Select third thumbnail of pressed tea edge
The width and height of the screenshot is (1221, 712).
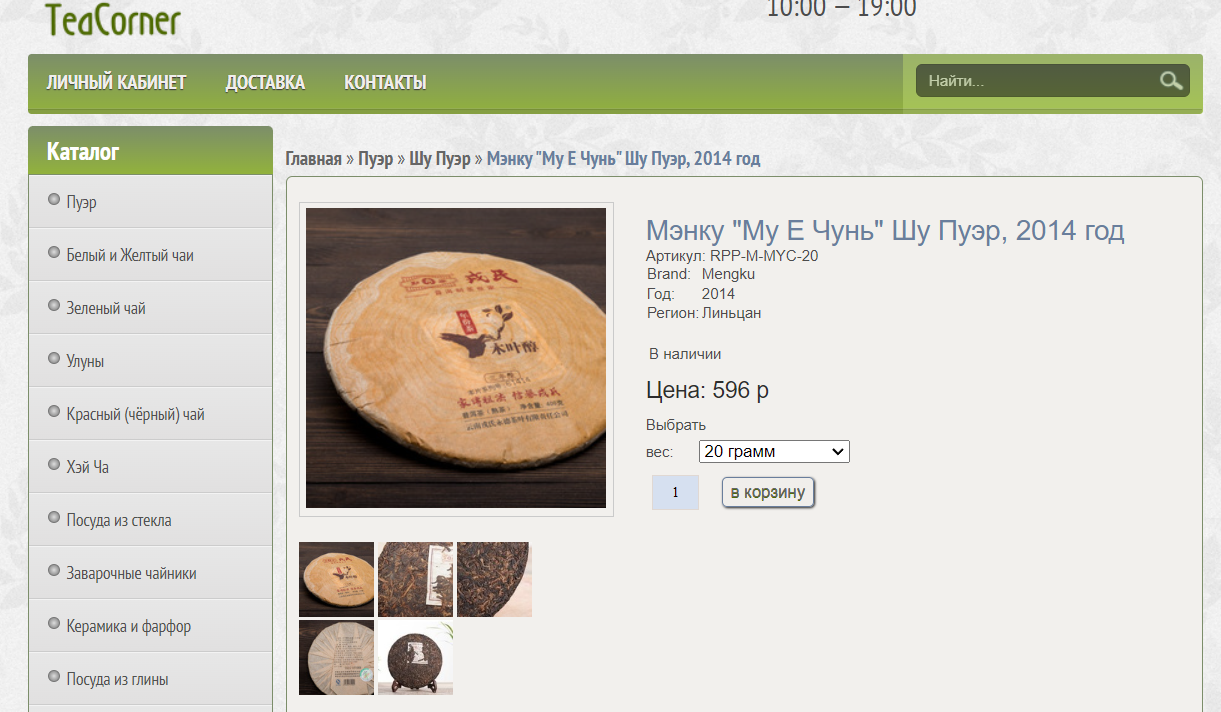click(x=494, y=579)
